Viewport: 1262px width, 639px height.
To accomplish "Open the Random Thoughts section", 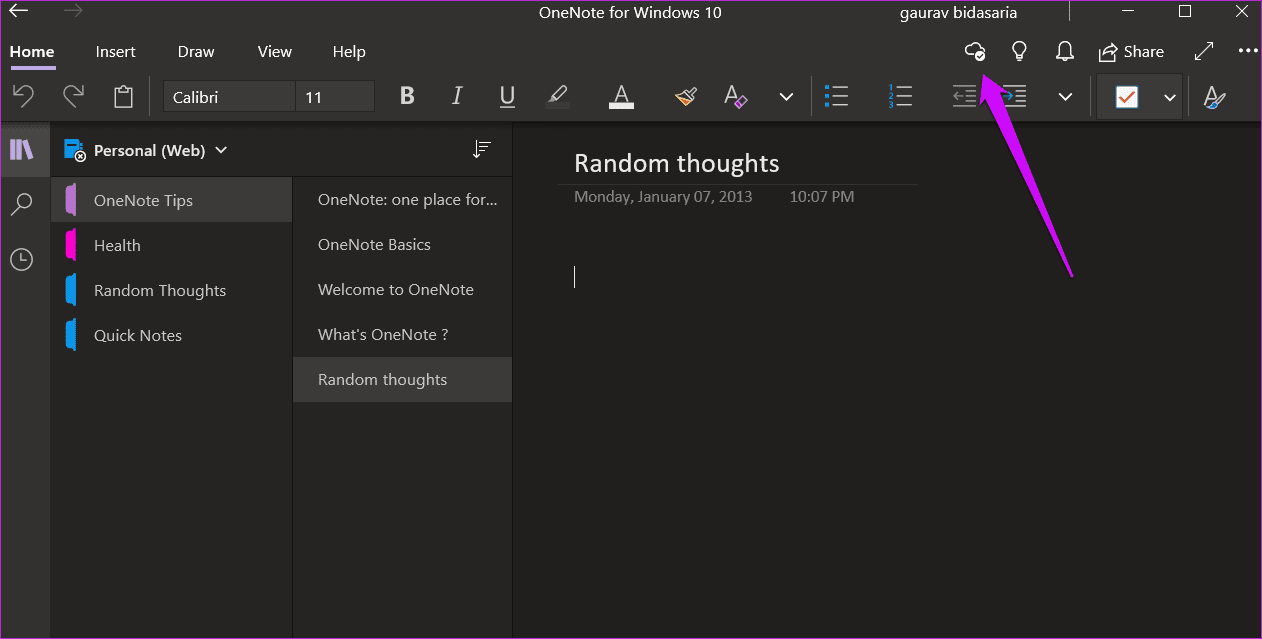I will pos(172,290).
